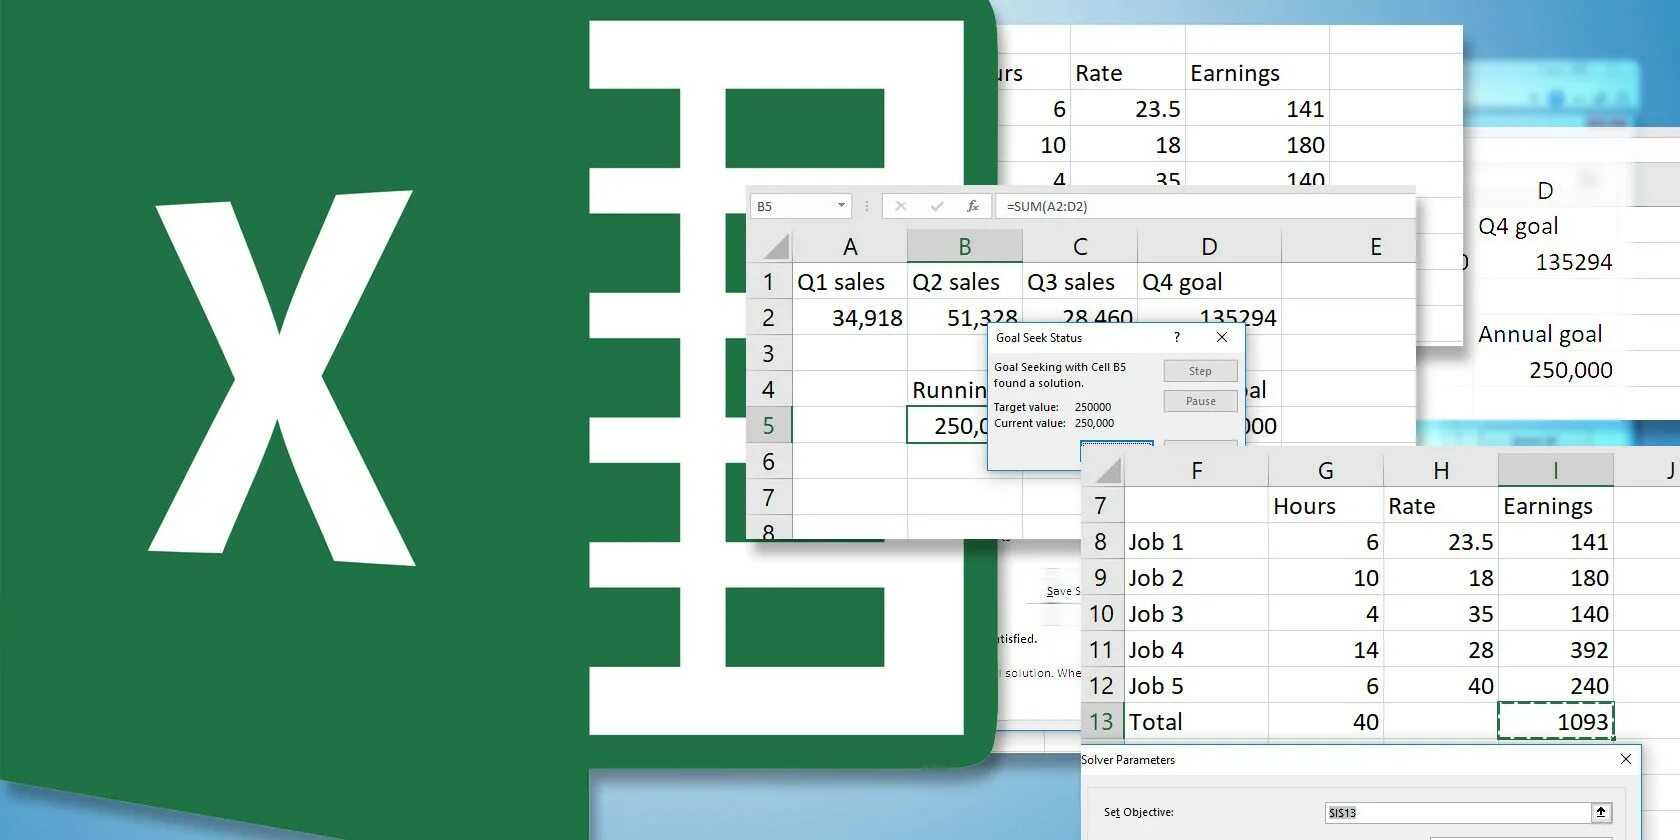Close the Goal Seek Status dialog

(1222, 338)
